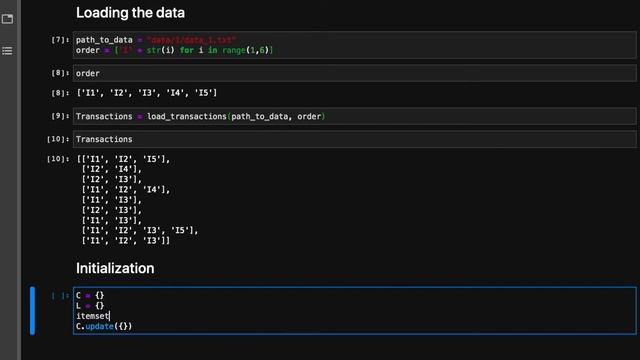
Task: Click the [7]: prompt label
Action: 60,40
